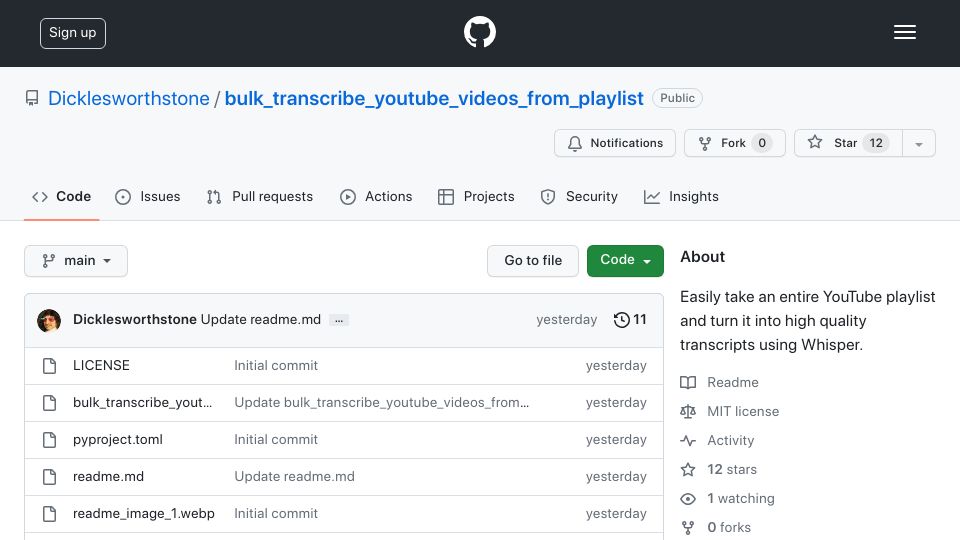Screen dimensions: 960x540
Task: Click the file icon next to readme_image_1.webp
Action: tap(50, 514)
